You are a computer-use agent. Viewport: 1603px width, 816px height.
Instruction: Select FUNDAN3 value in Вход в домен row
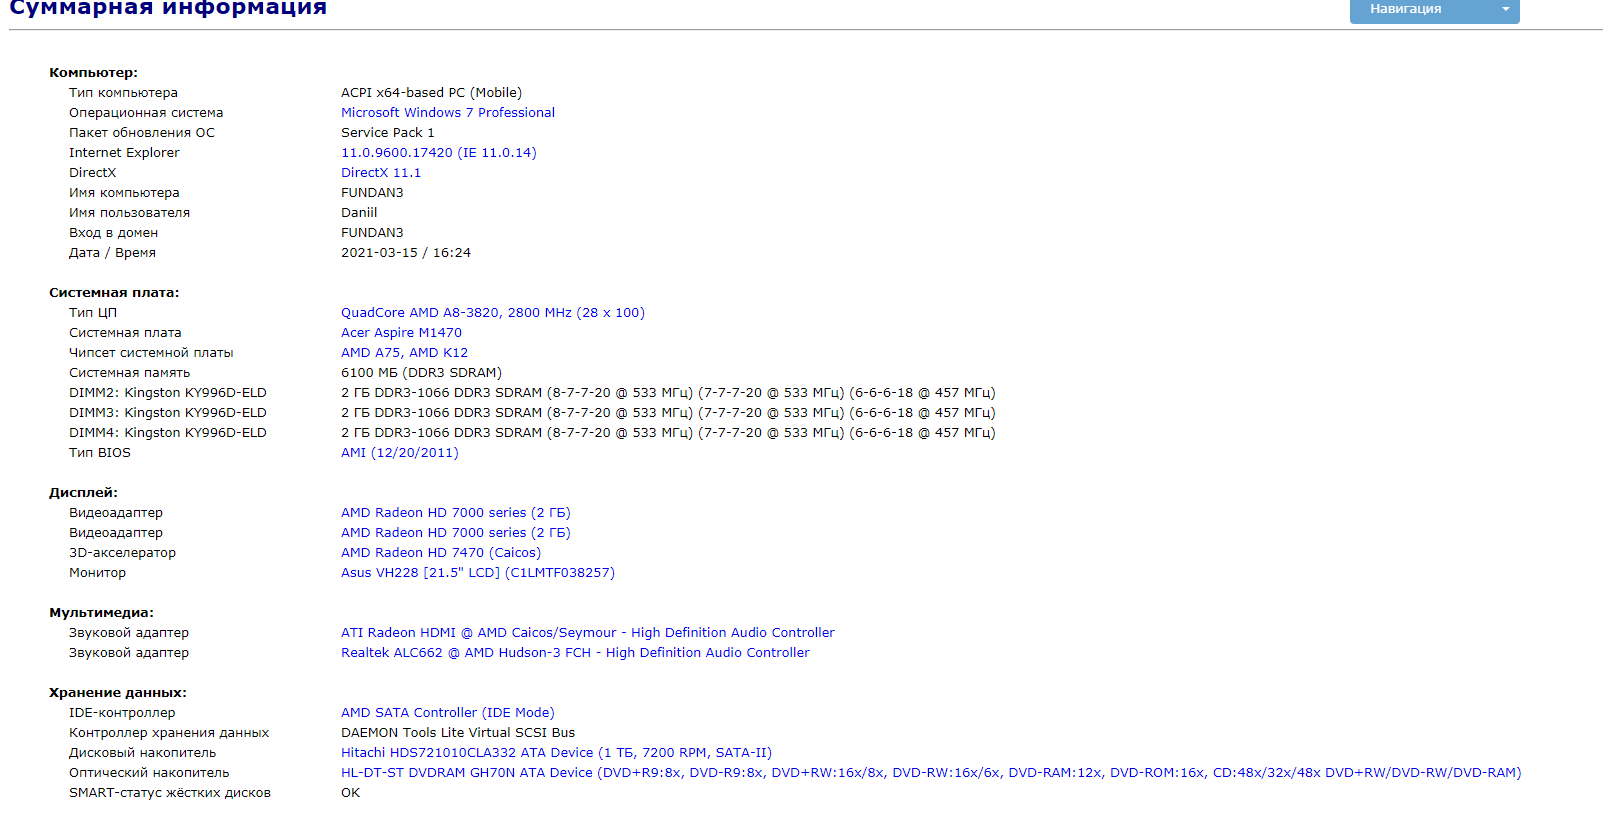click(372, 233)
